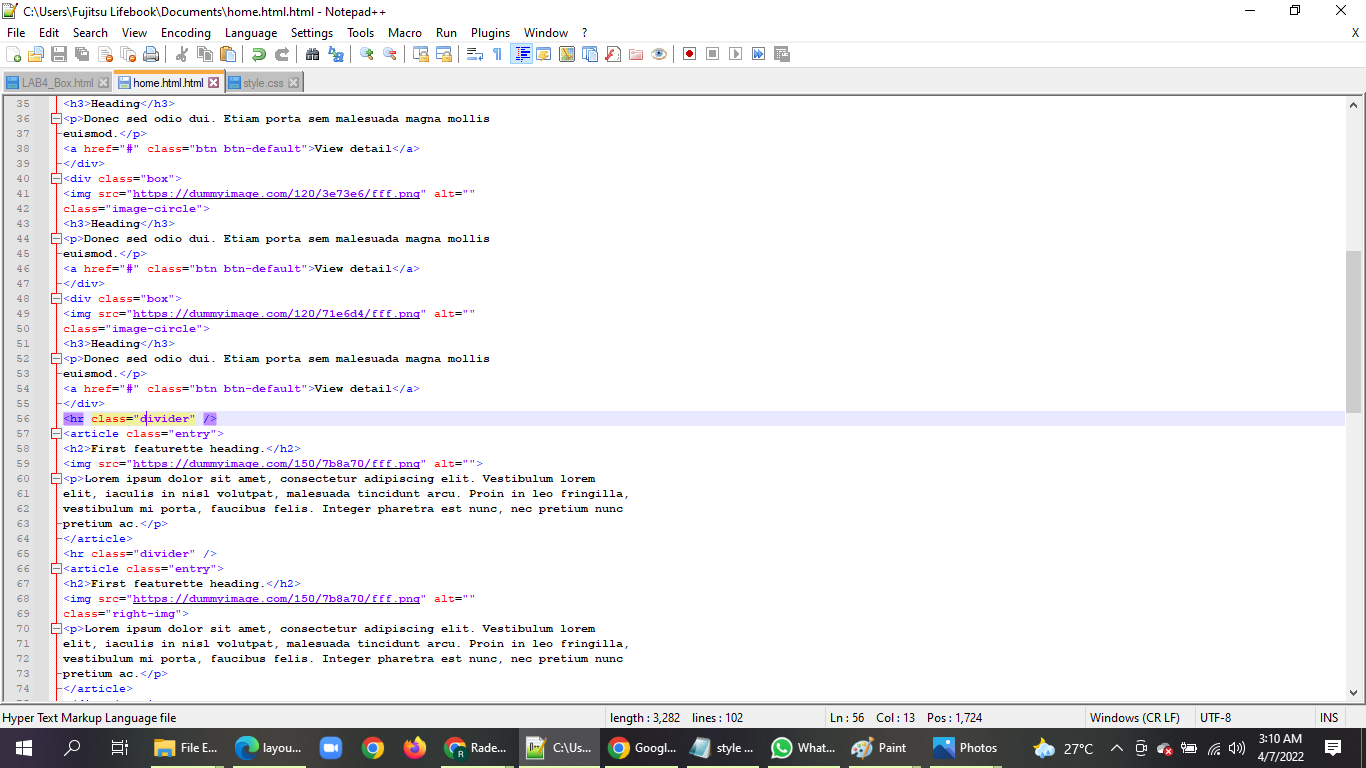Print the document using printer icon
Screen dimensions: 1366x768
[x=152, y=55]
